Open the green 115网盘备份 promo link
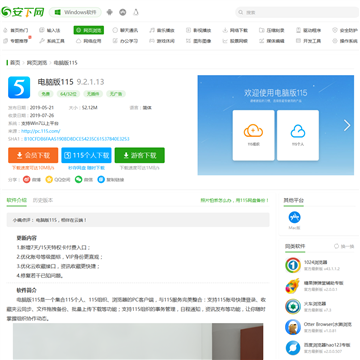Viewport: 360px width, 360px height. pos(235,200)
